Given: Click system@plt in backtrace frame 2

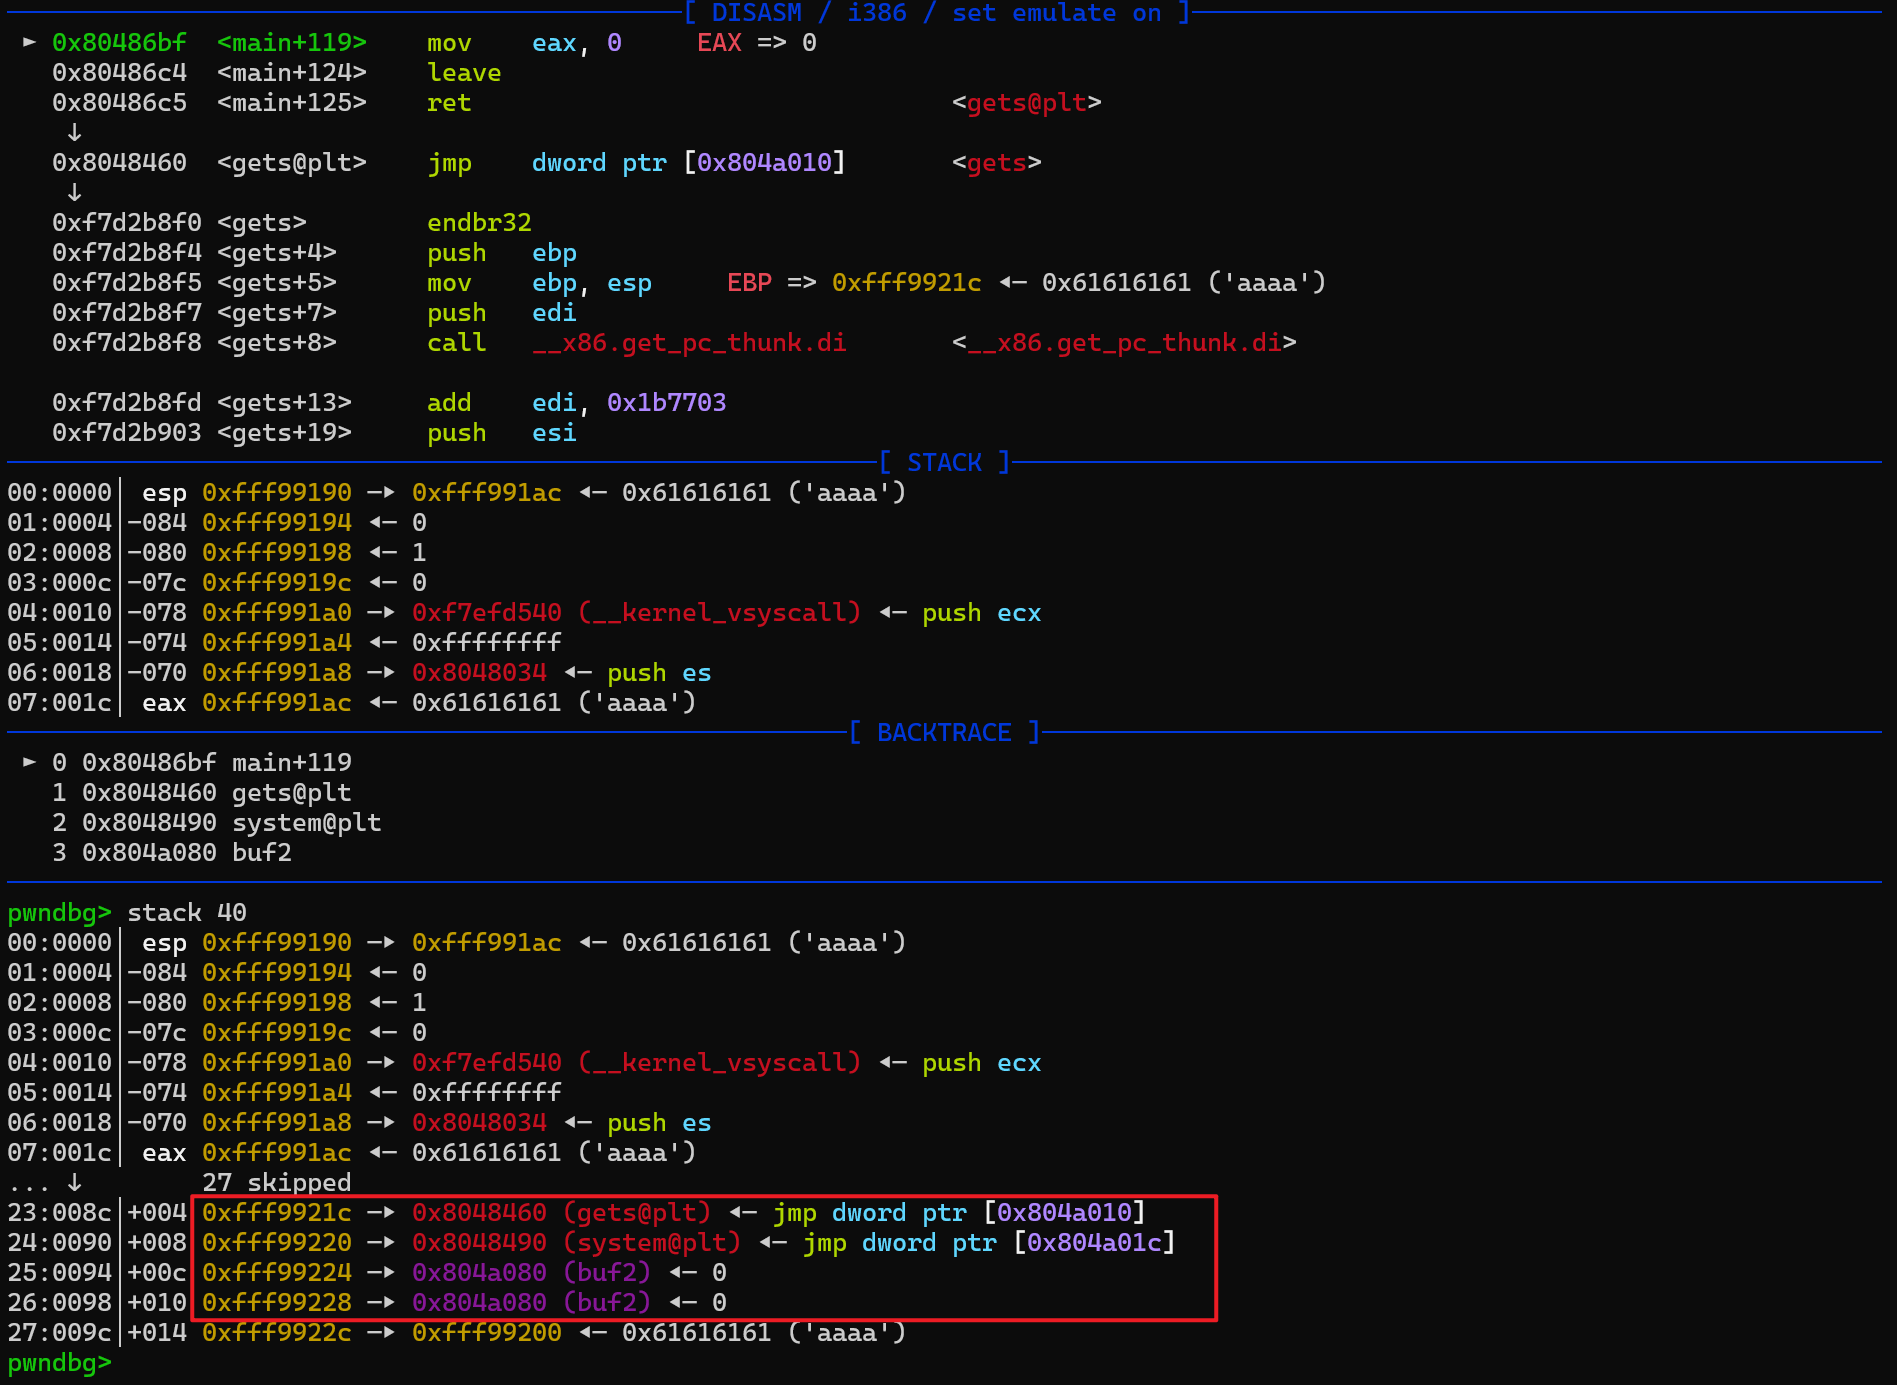Looking at the screenshot, I should [x=306, y=822].
